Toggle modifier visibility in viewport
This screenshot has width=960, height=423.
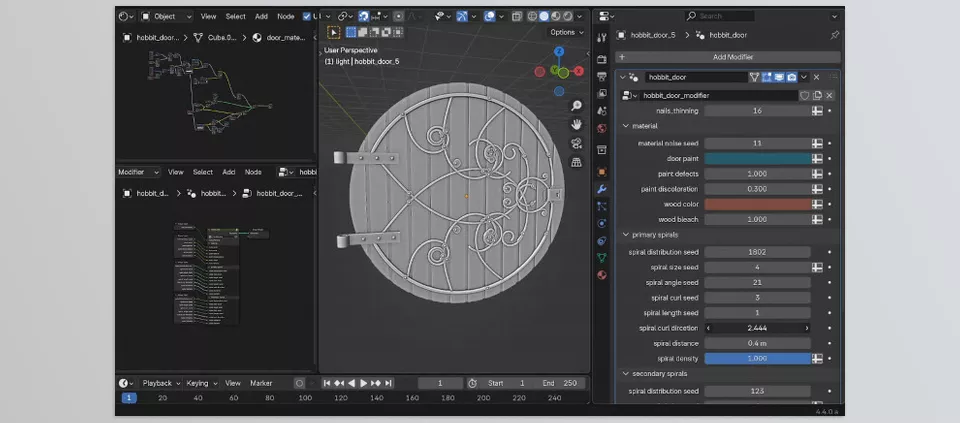pos(779,77)
